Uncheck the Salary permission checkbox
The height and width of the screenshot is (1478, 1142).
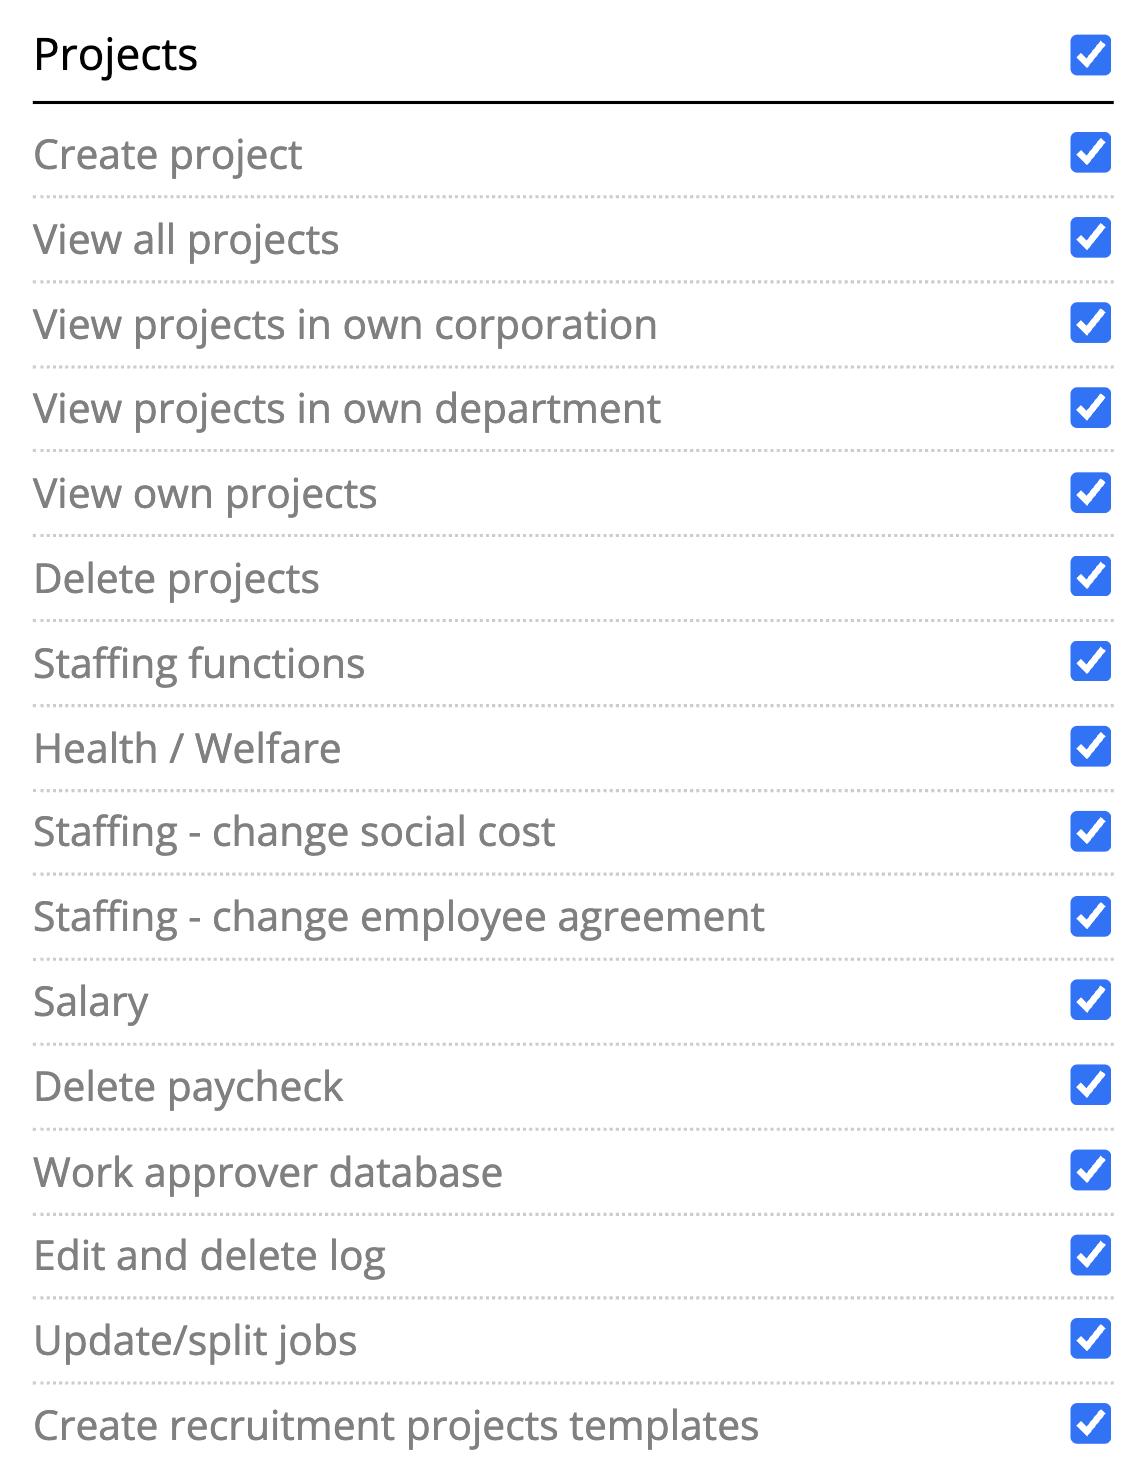coord(1090,1000)
